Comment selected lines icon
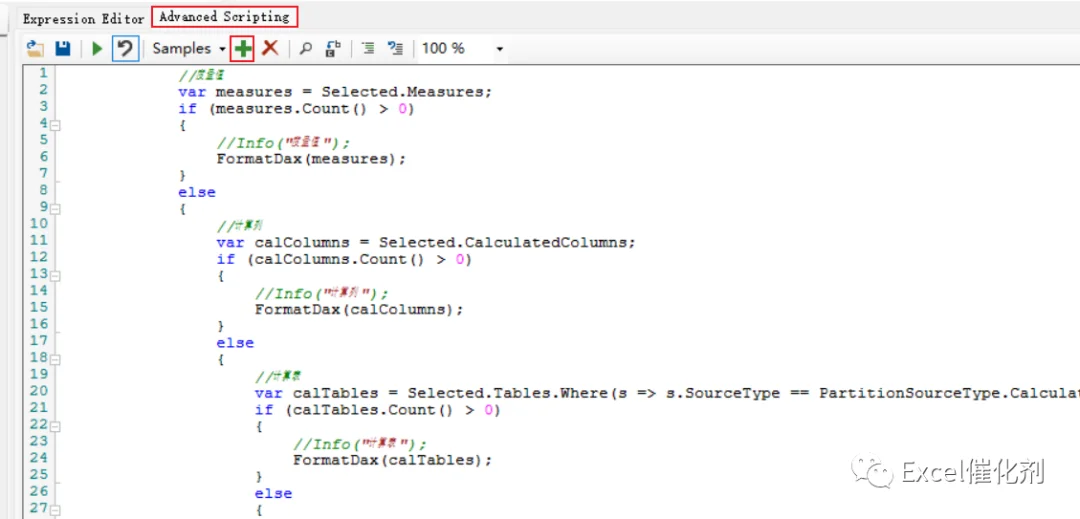 pos(368,49)
